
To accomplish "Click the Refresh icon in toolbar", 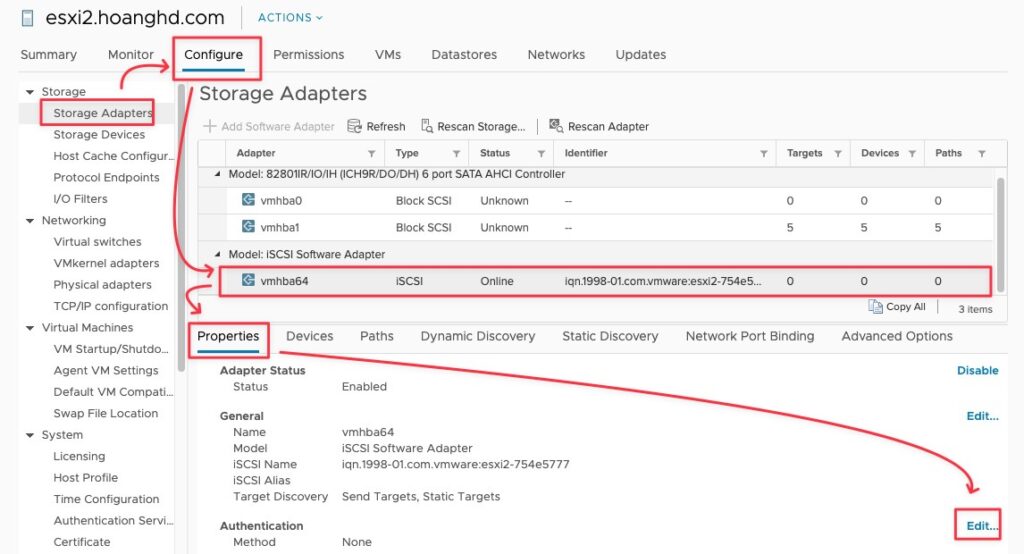I will coord(354,126).
